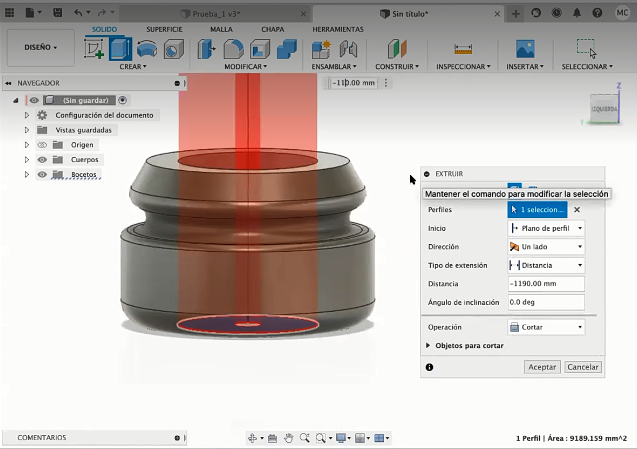The height and width of the screenshot is (449, 637).
Task: Open the help question mark menu
Action: tap(597, 13)
